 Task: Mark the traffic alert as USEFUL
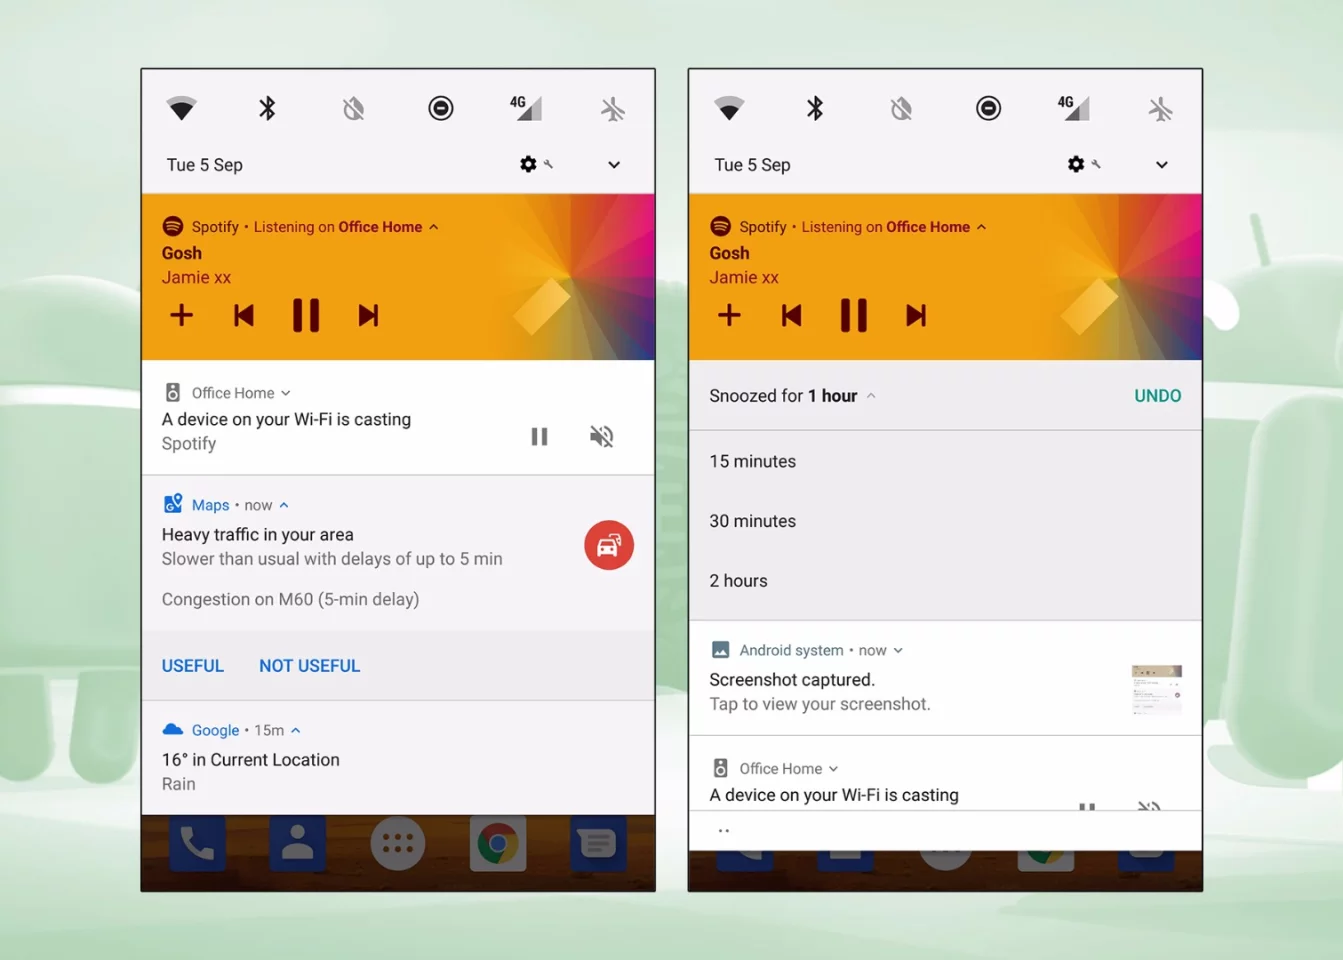click(192, 665)
